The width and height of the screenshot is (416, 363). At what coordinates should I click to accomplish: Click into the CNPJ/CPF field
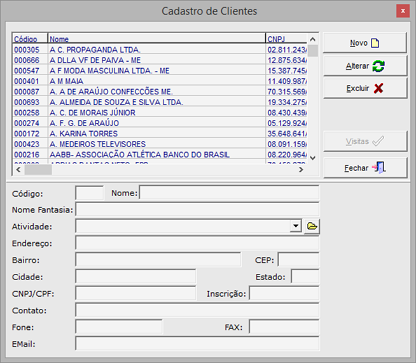coord(136,294)
